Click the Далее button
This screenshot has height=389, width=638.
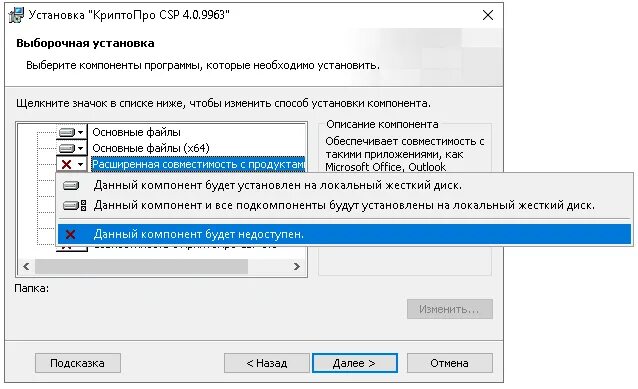pos(354,363)
